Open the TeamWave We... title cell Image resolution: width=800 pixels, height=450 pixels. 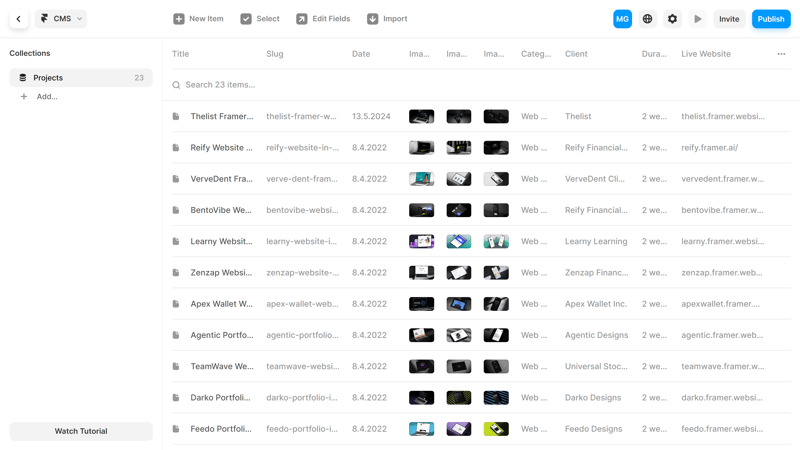pyautogui.click(x=221, y=366)
